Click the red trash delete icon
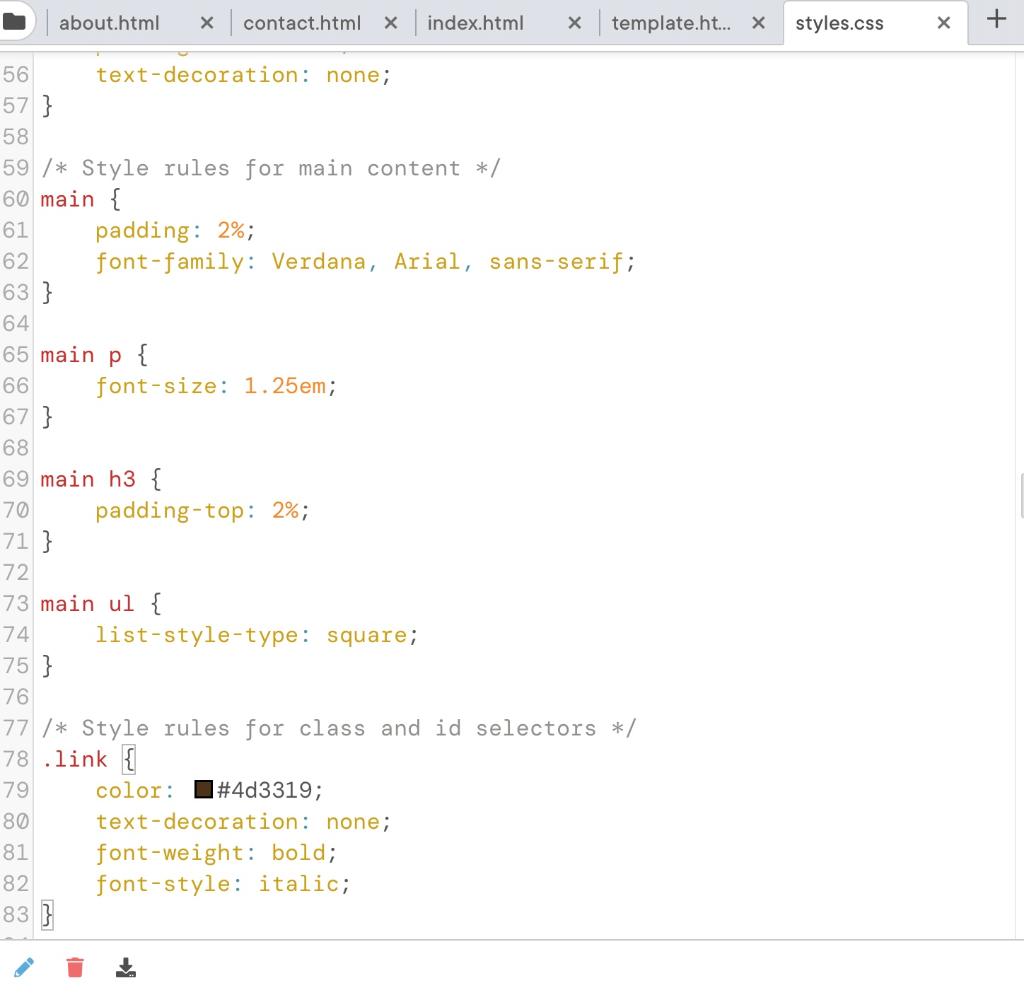 coord(74,967)
